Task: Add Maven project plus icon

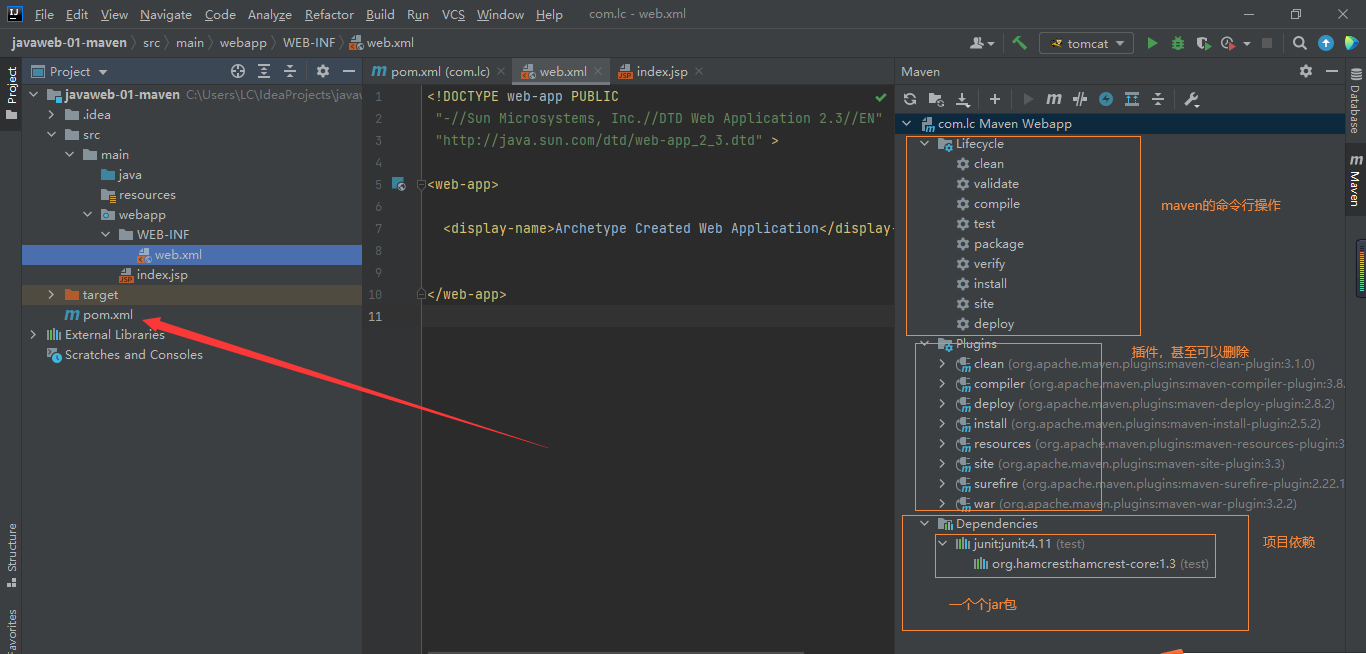Action: click(x=995, y=99)
